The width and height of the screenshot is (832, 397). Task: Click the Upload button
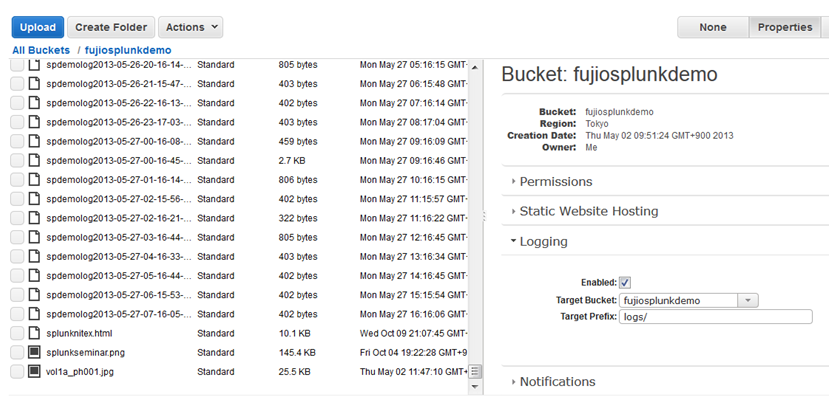tap(38, 27)
